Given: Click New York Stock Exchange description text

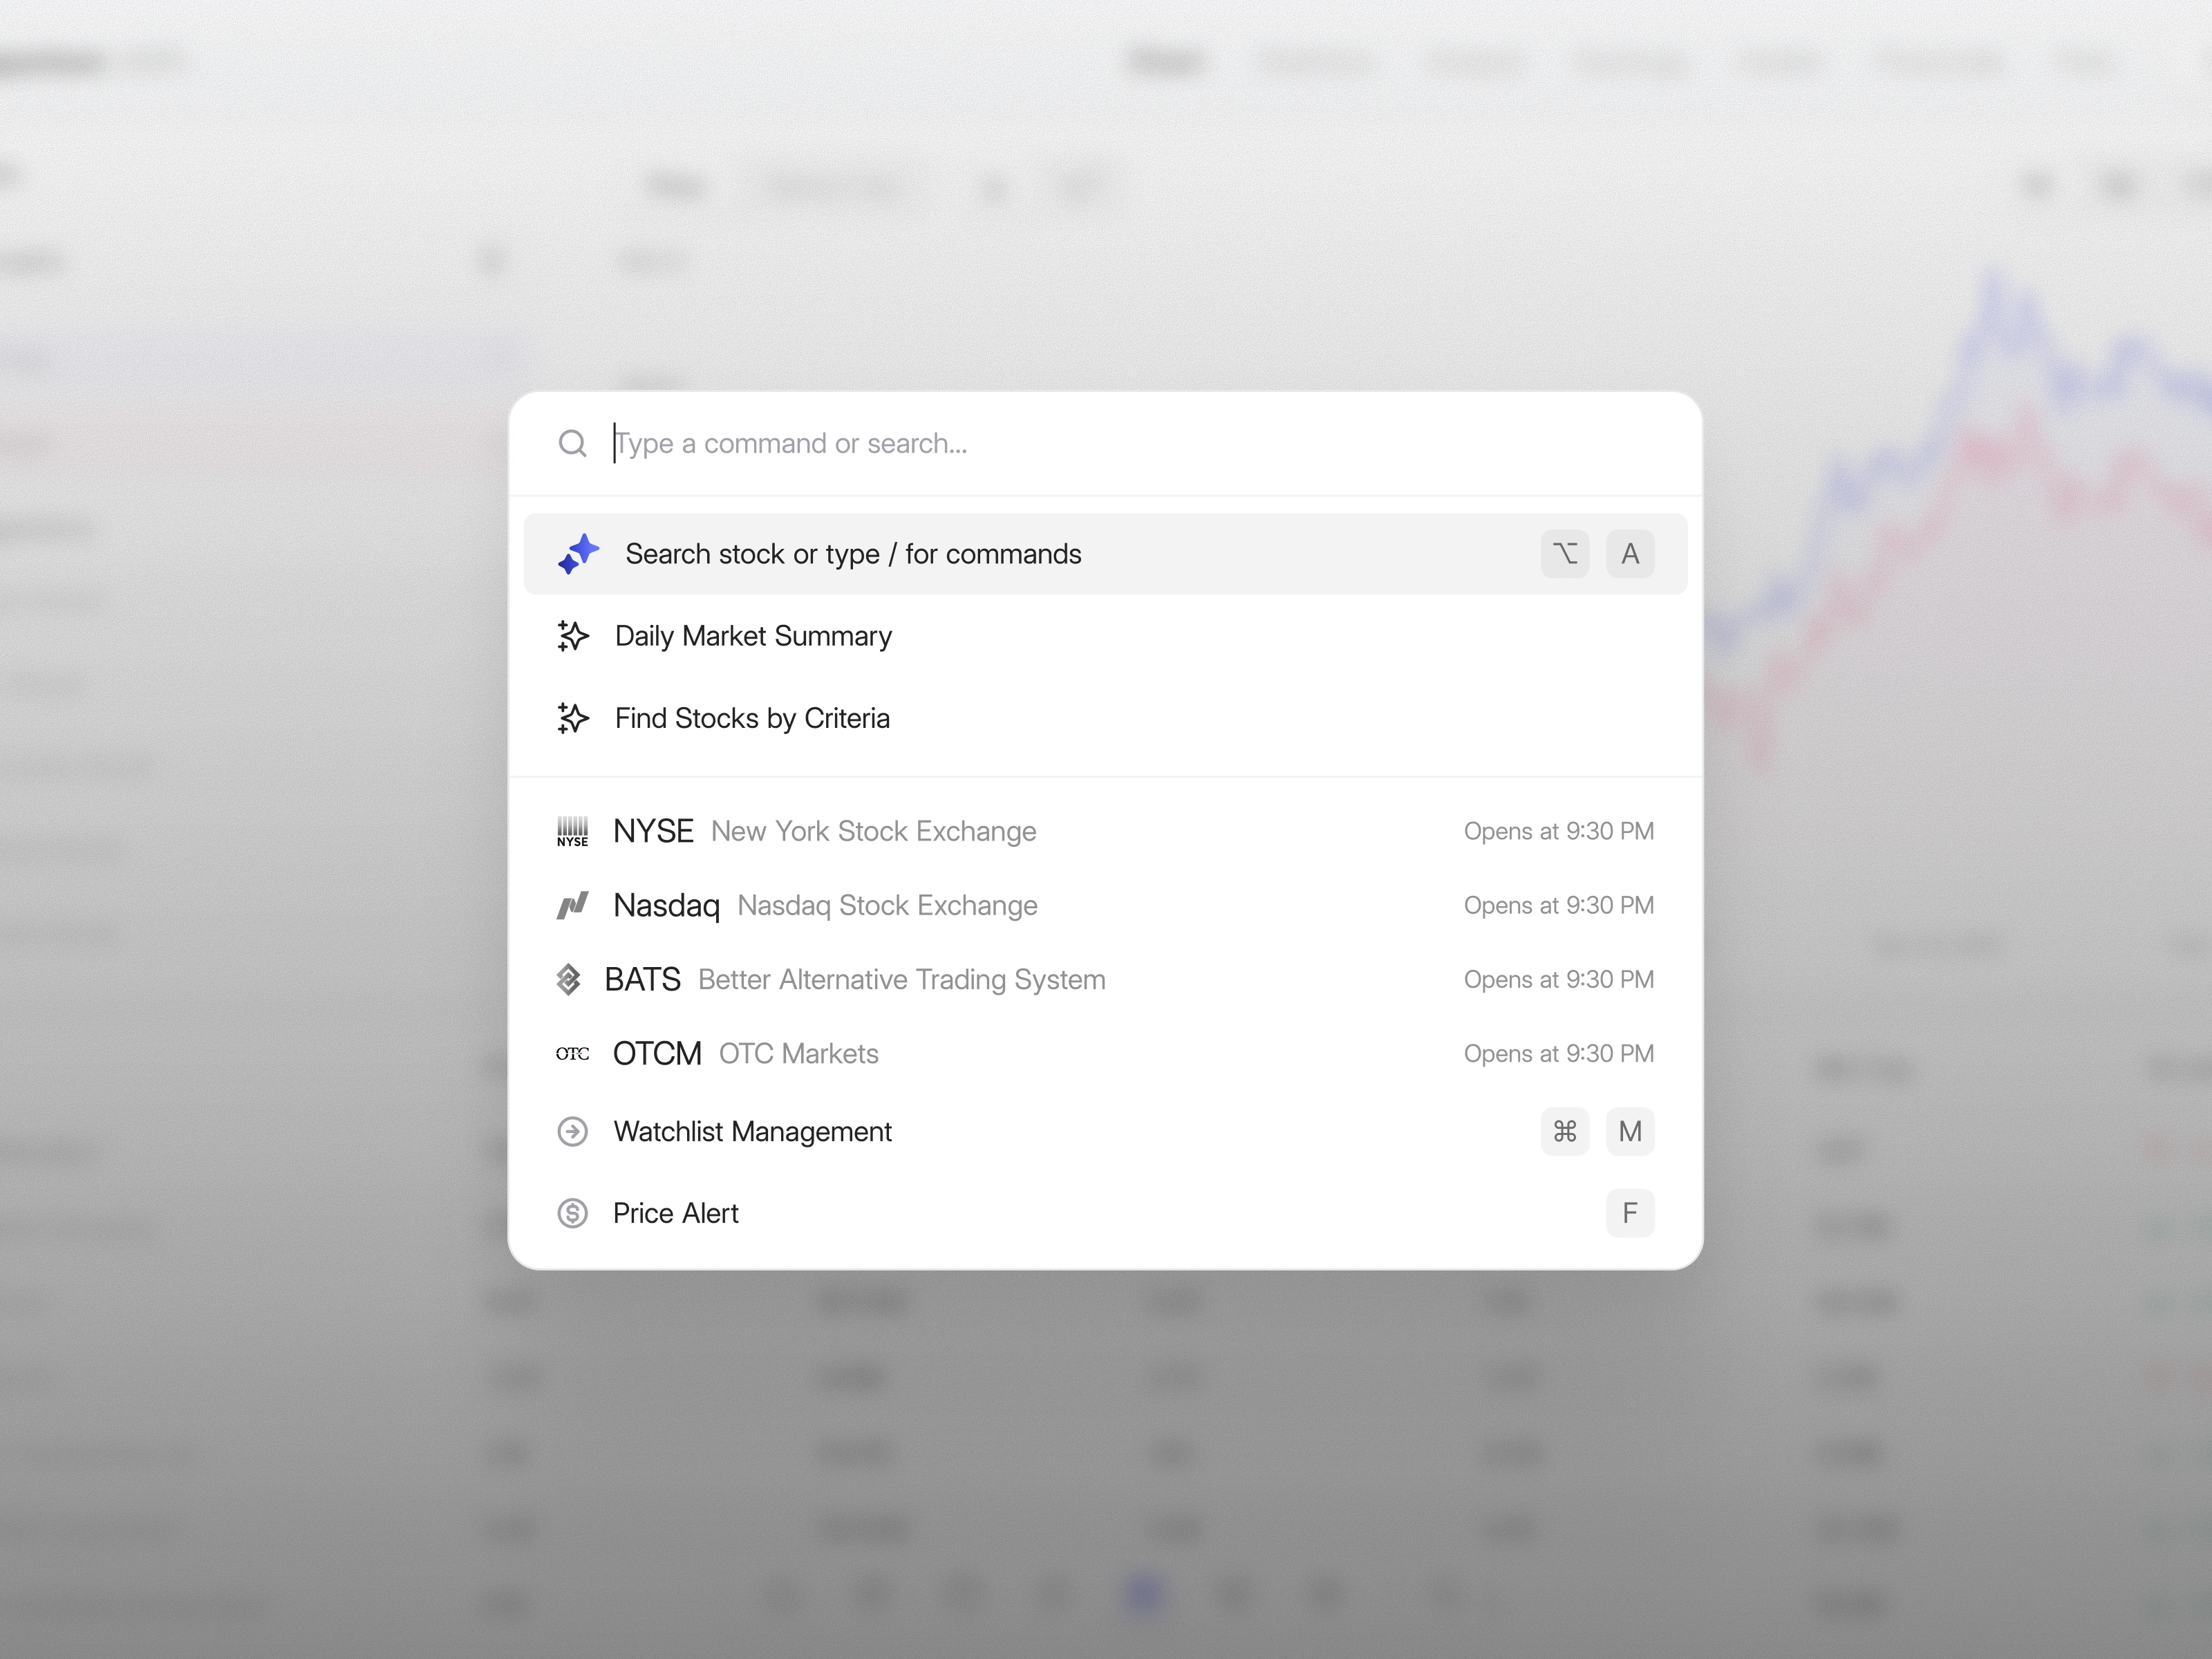Looking at the screenshot, I should point(874,831).
